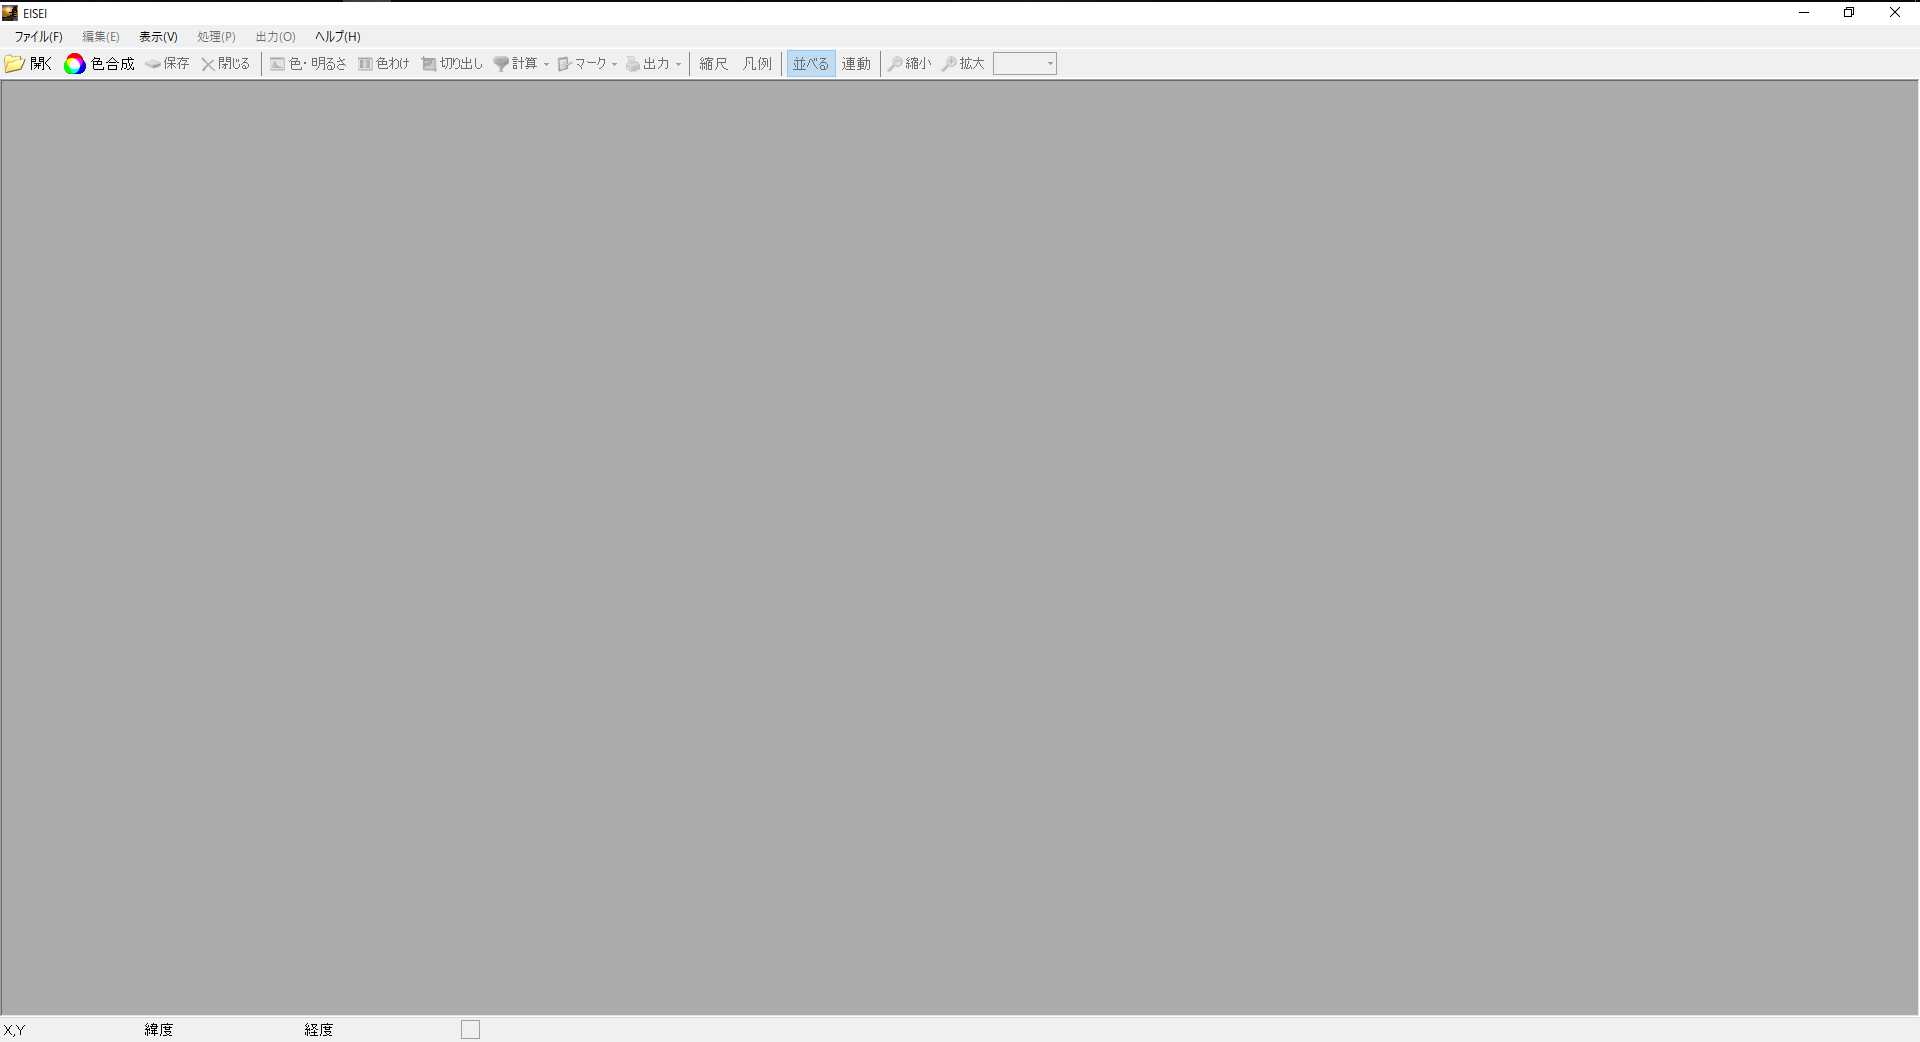
Task: Open the 出力(O) menu
Action: pyautogui.click(x=275, y=37)
